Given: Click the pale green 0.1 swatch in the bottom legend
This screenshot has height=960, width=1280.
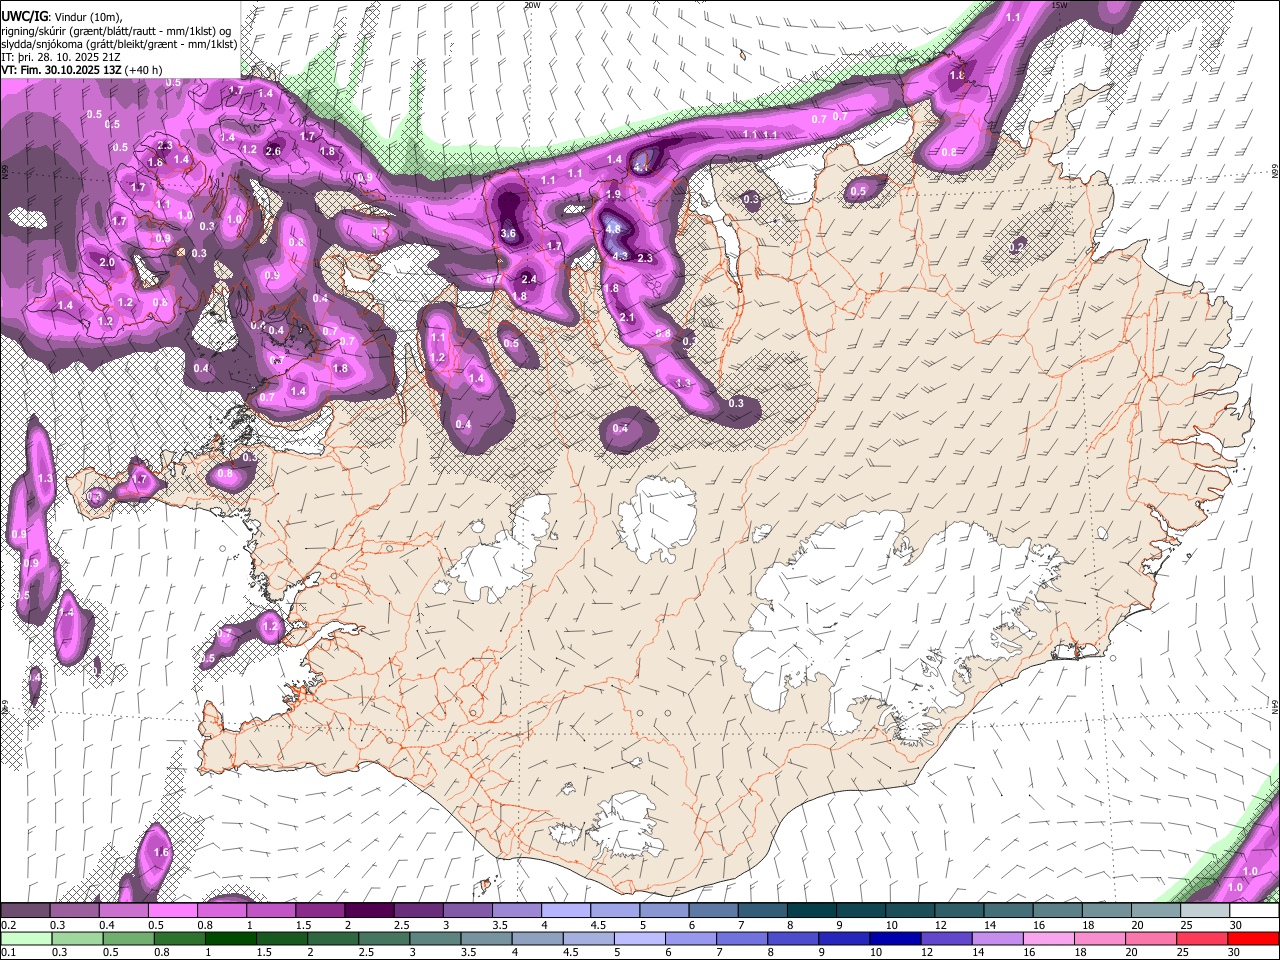Looking at the screenshot, I should (x=25, y=938).
